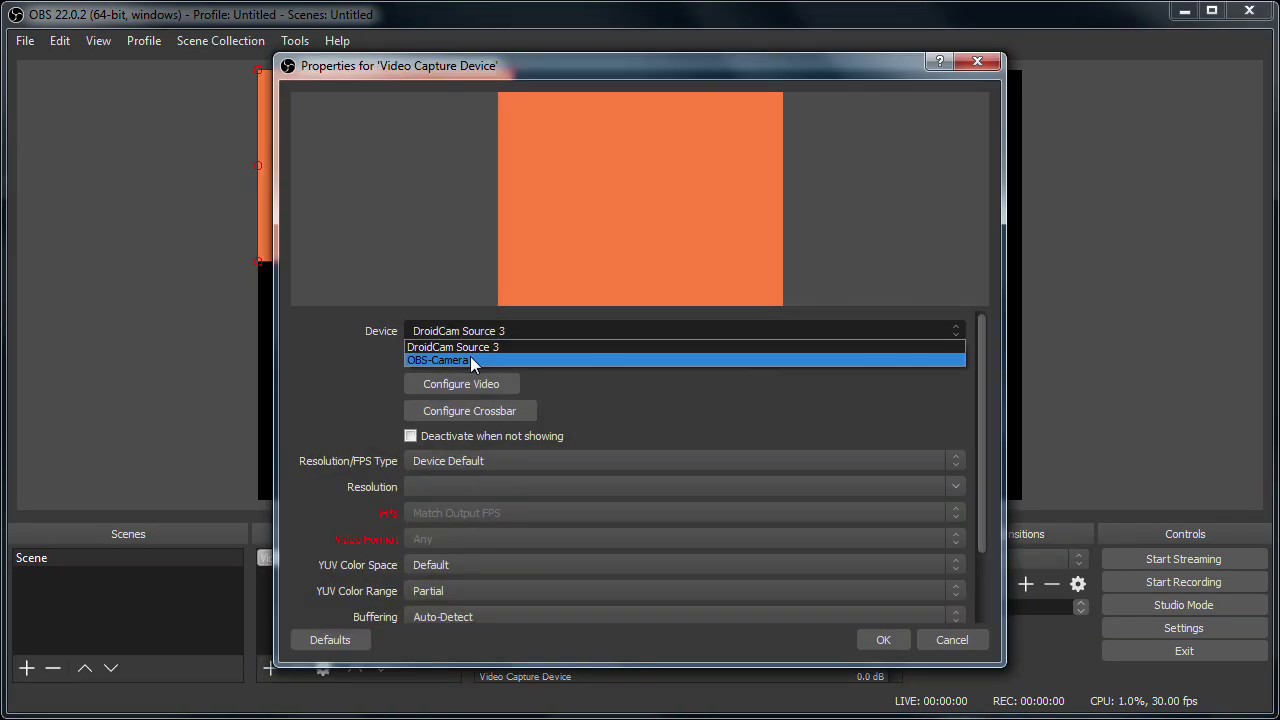Enable Studio Mode

[x=1184, y=605]
